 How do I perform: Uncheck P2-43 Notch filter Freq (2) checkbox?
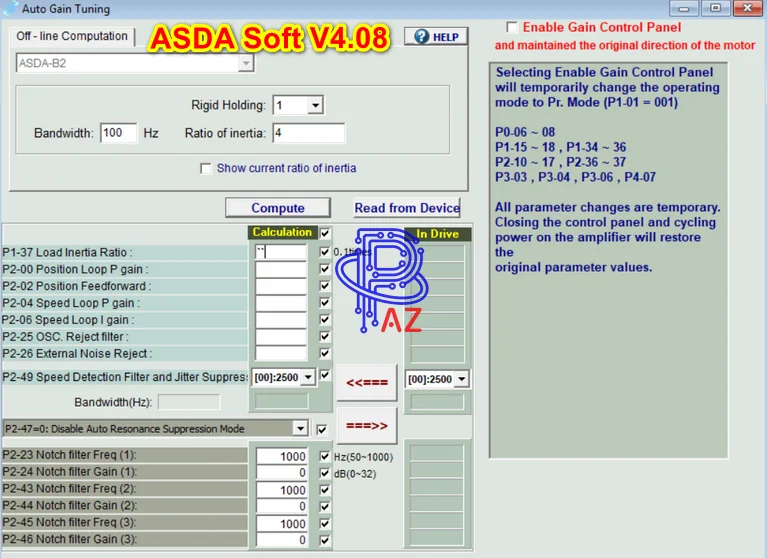[324, 490]
